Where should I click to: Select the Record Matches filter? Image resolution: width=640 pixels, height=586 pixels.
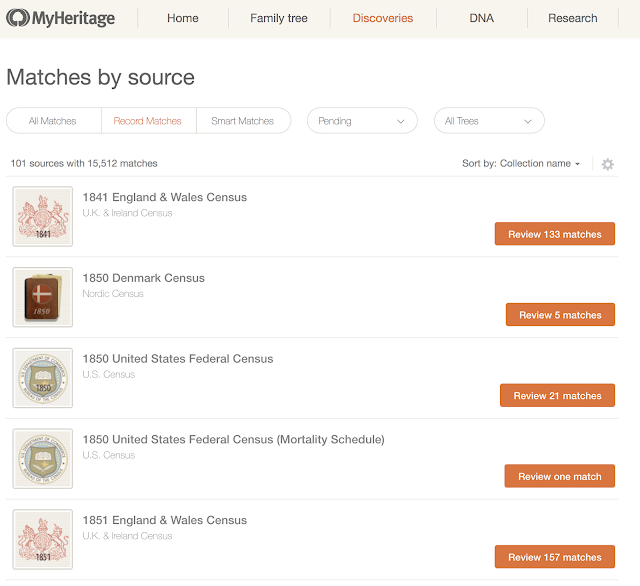148,121
